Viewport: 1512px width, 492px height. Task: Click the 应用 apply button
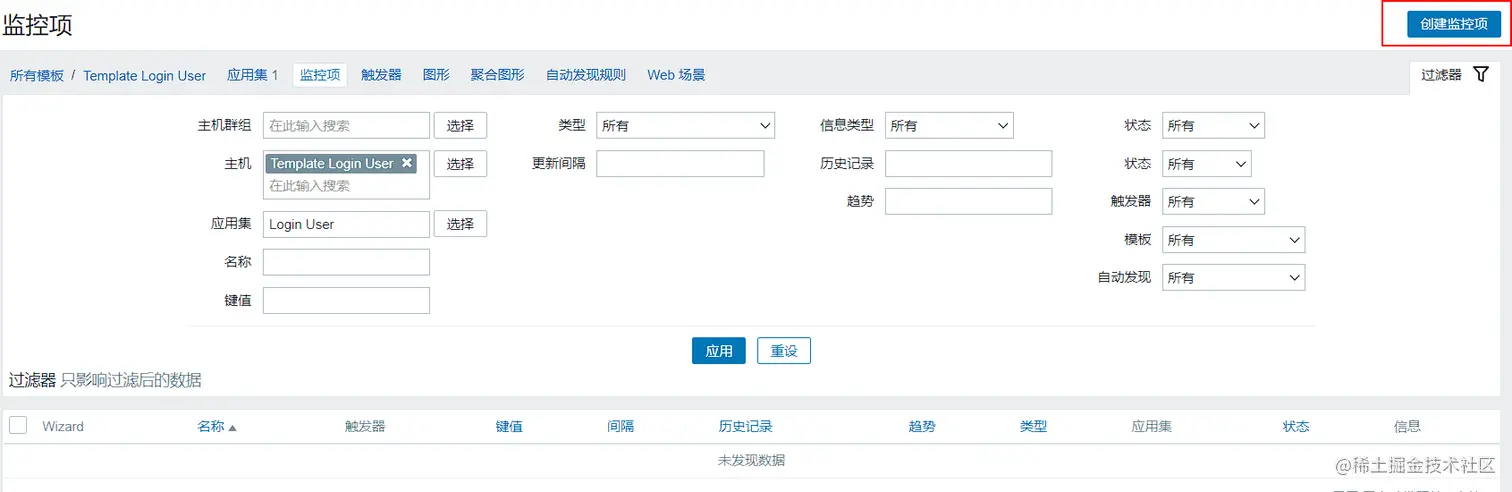pos(718,350)
